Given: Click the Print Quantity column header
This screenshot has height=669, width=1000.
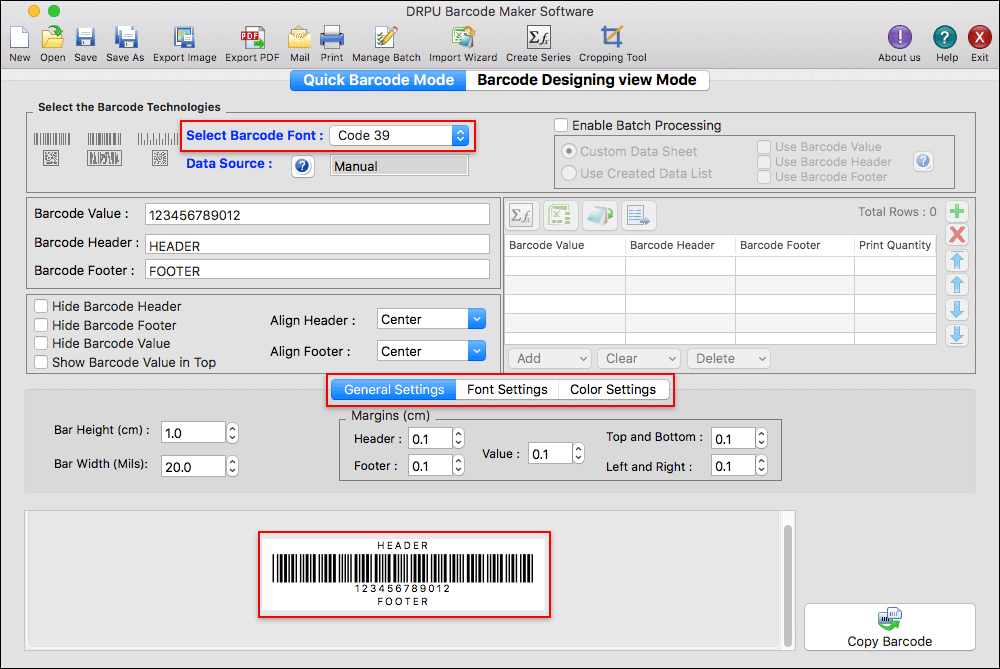Looking at the screenshot, I should pyautogui.click(x=895, y=246).
